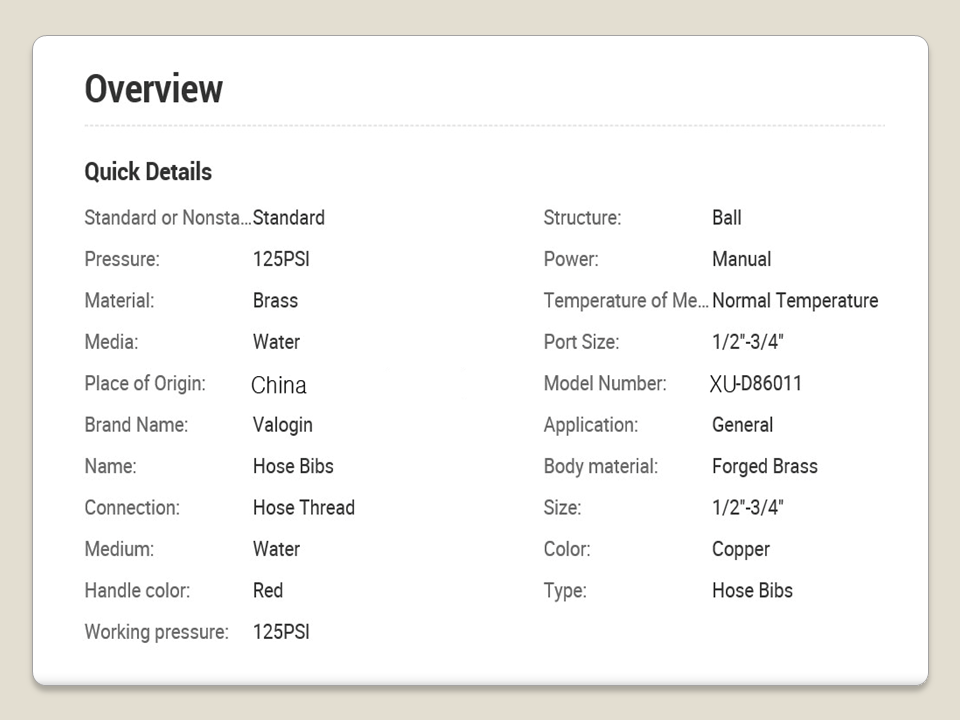Click the Overview heading

coord(153,89)
